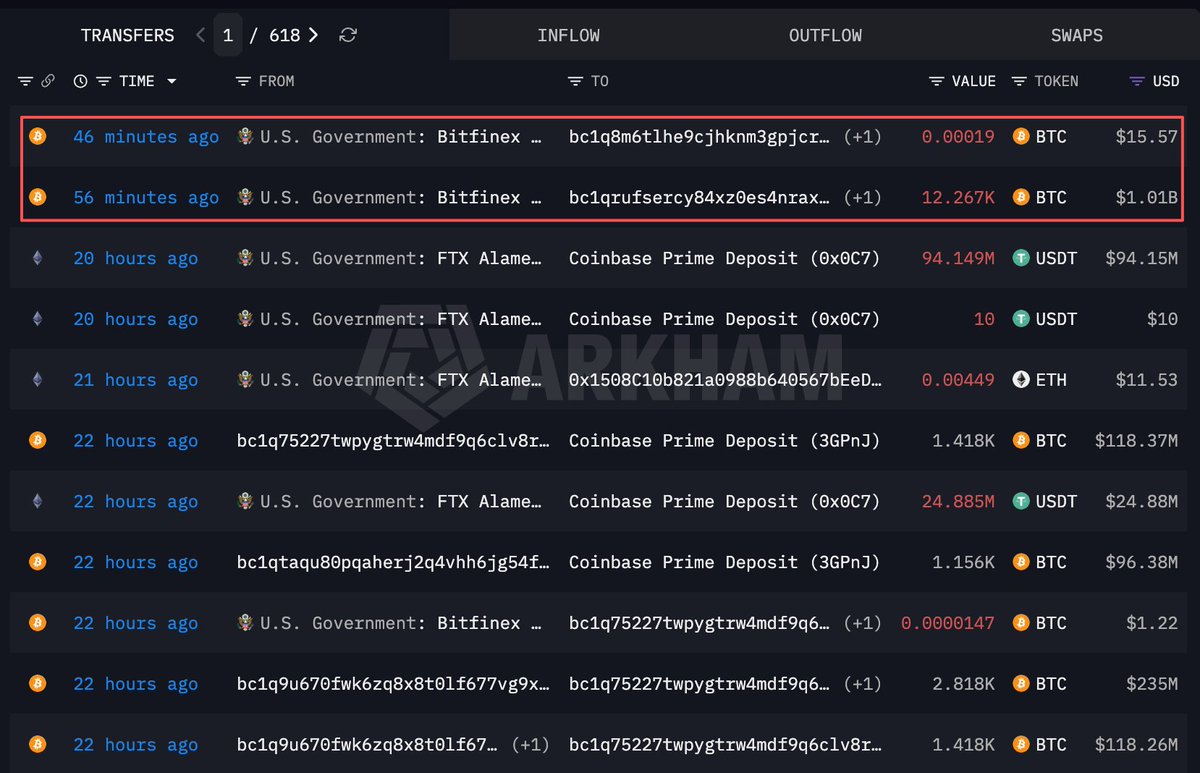Click the BTC token icon in the $1.01B row
This screenshot has width=1200, height=773.
[1022, 197]
